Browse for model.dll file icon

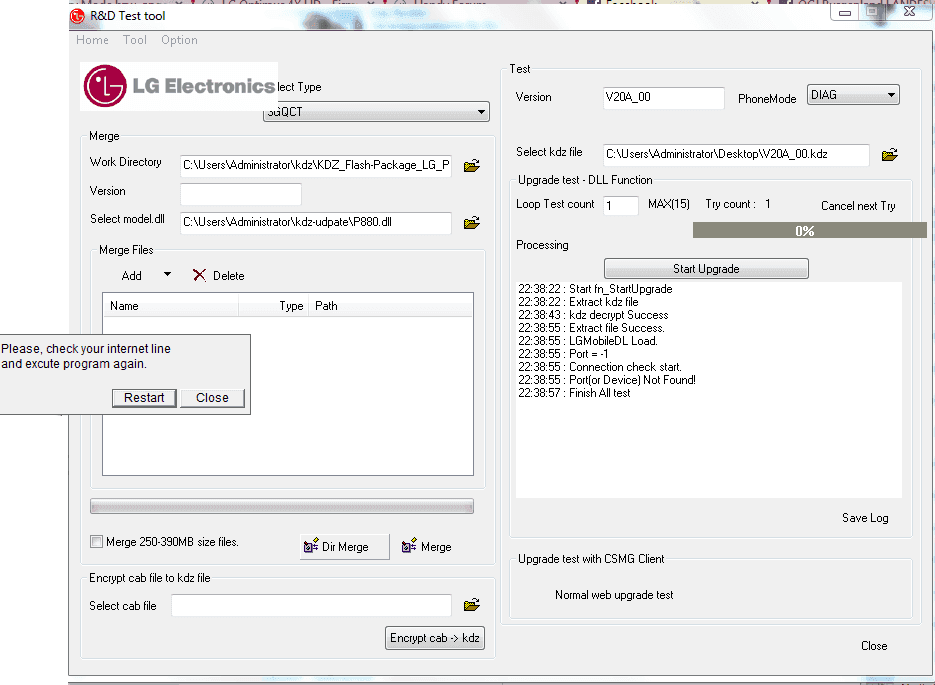point(472,223)
